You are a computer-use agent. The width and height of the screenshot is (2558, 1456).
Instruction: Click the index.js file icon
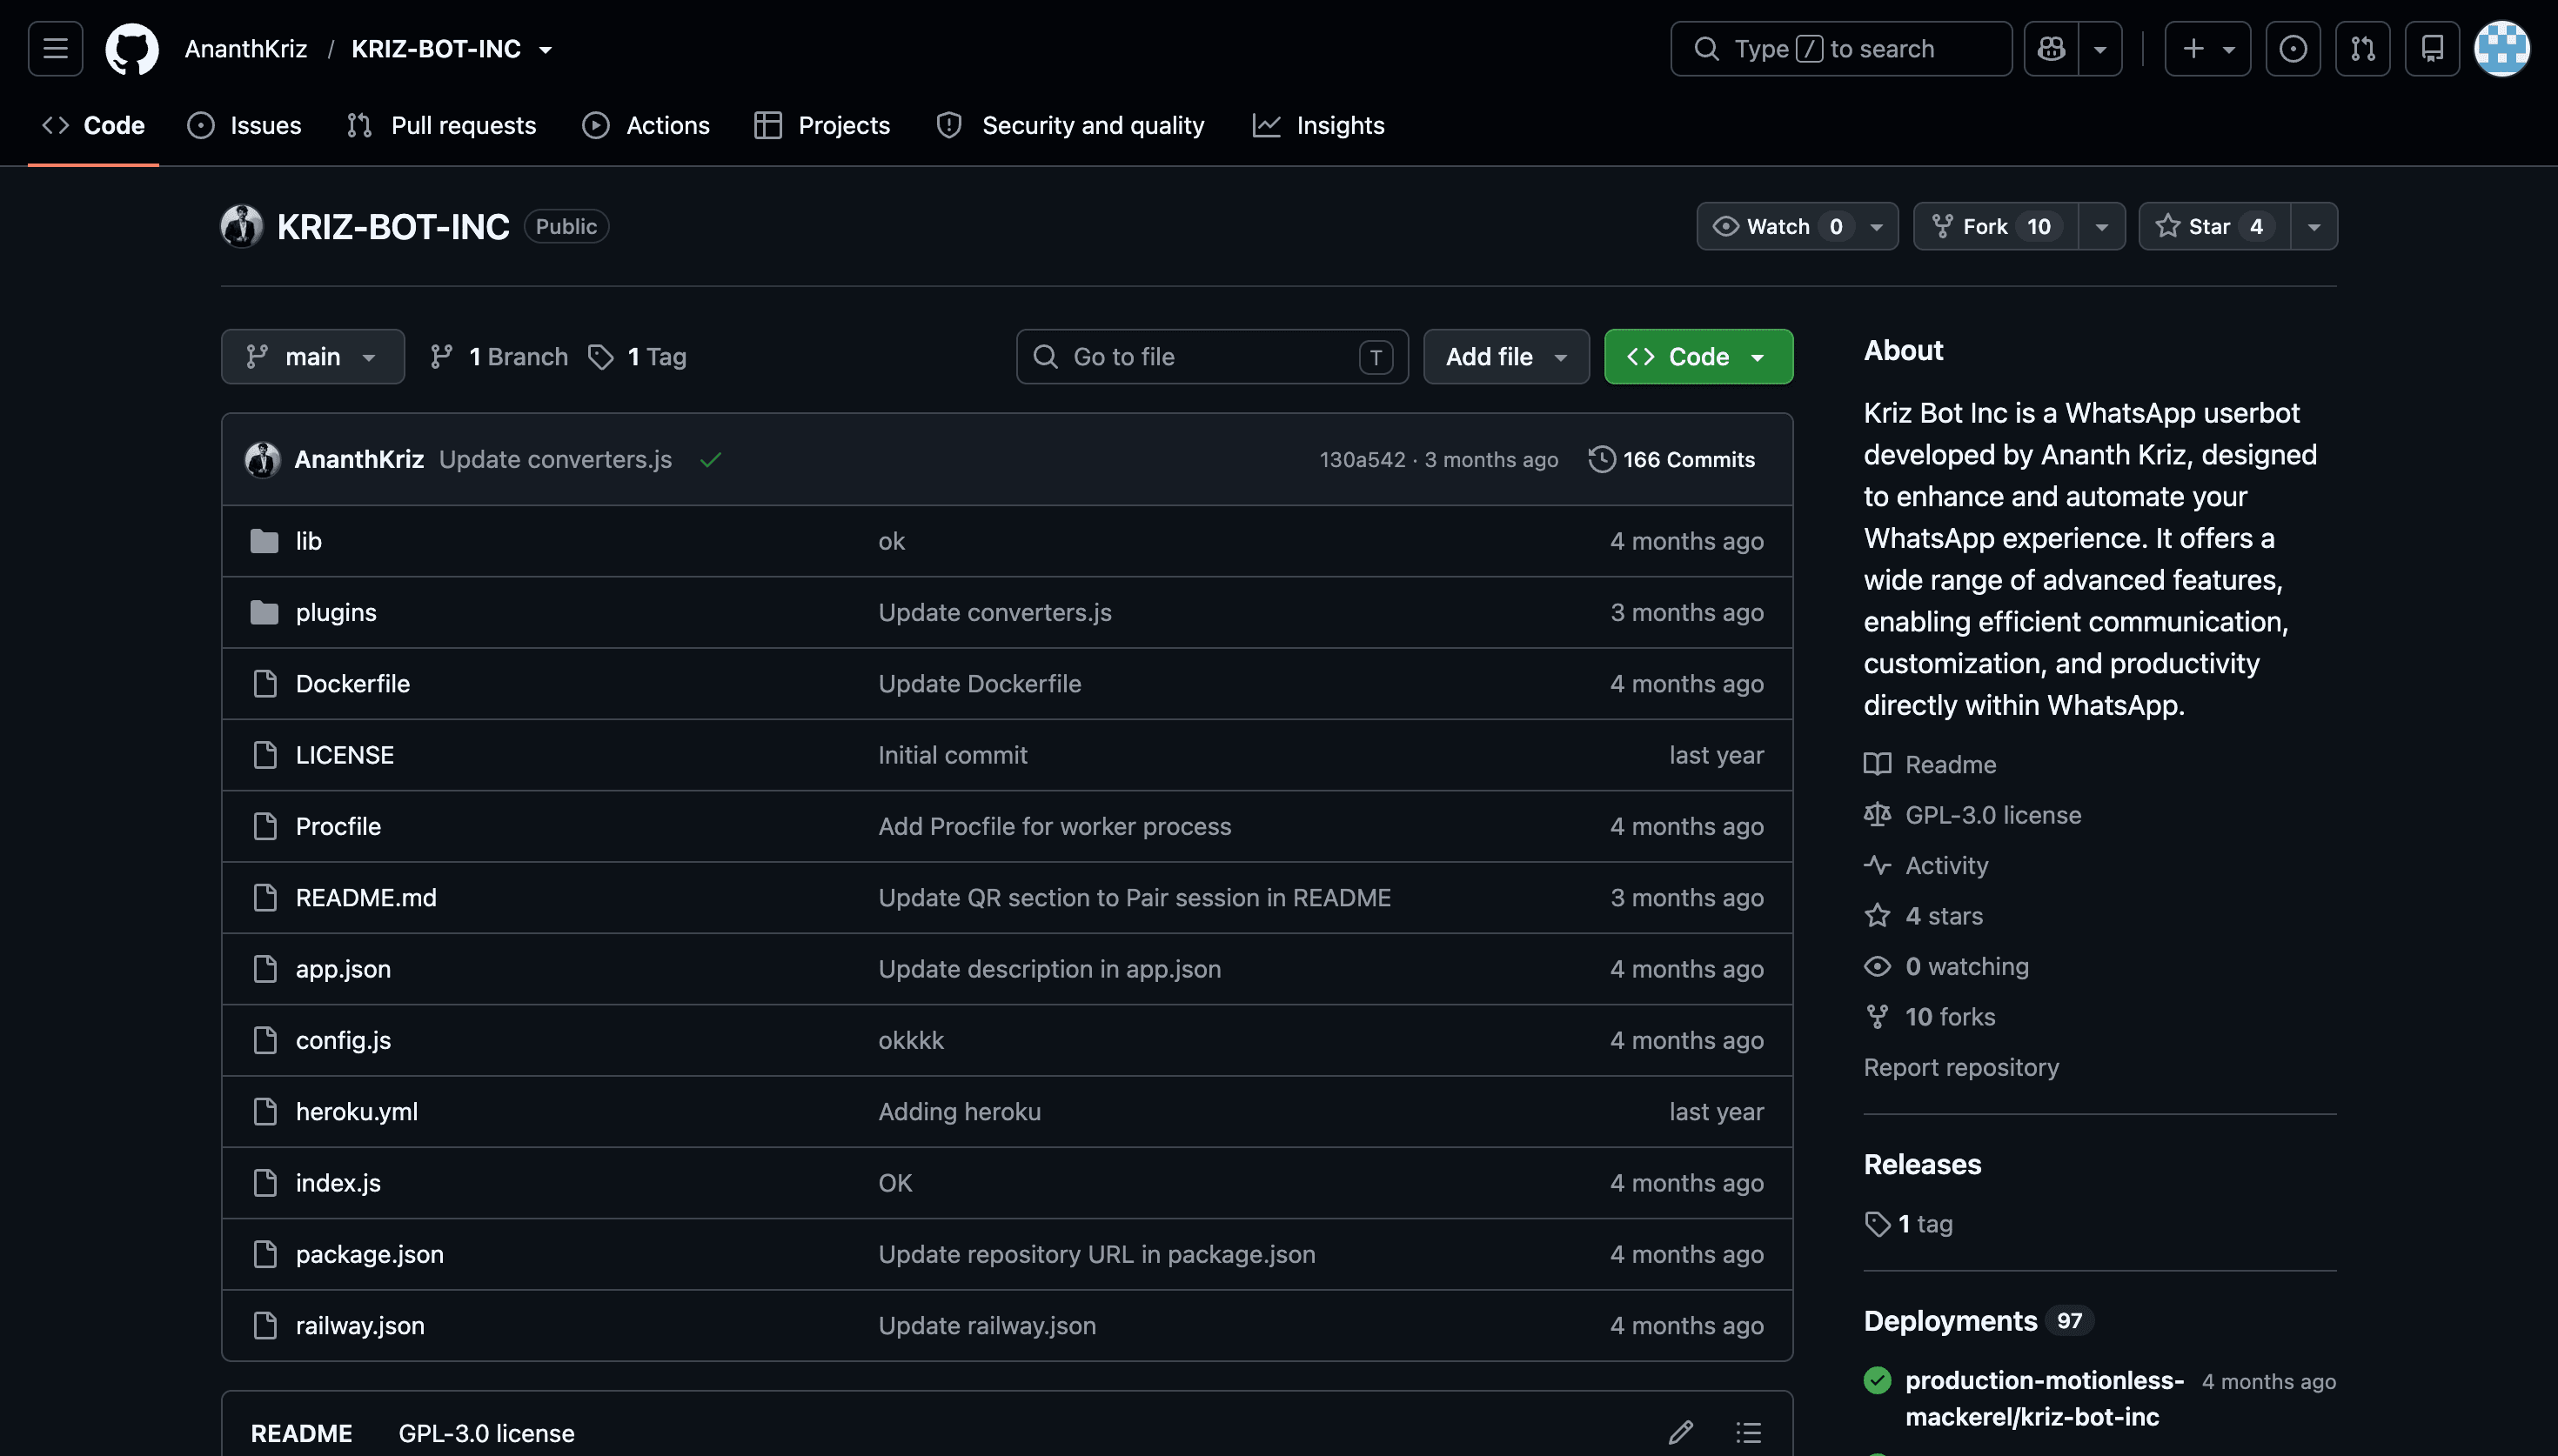tap(265, 1182)
